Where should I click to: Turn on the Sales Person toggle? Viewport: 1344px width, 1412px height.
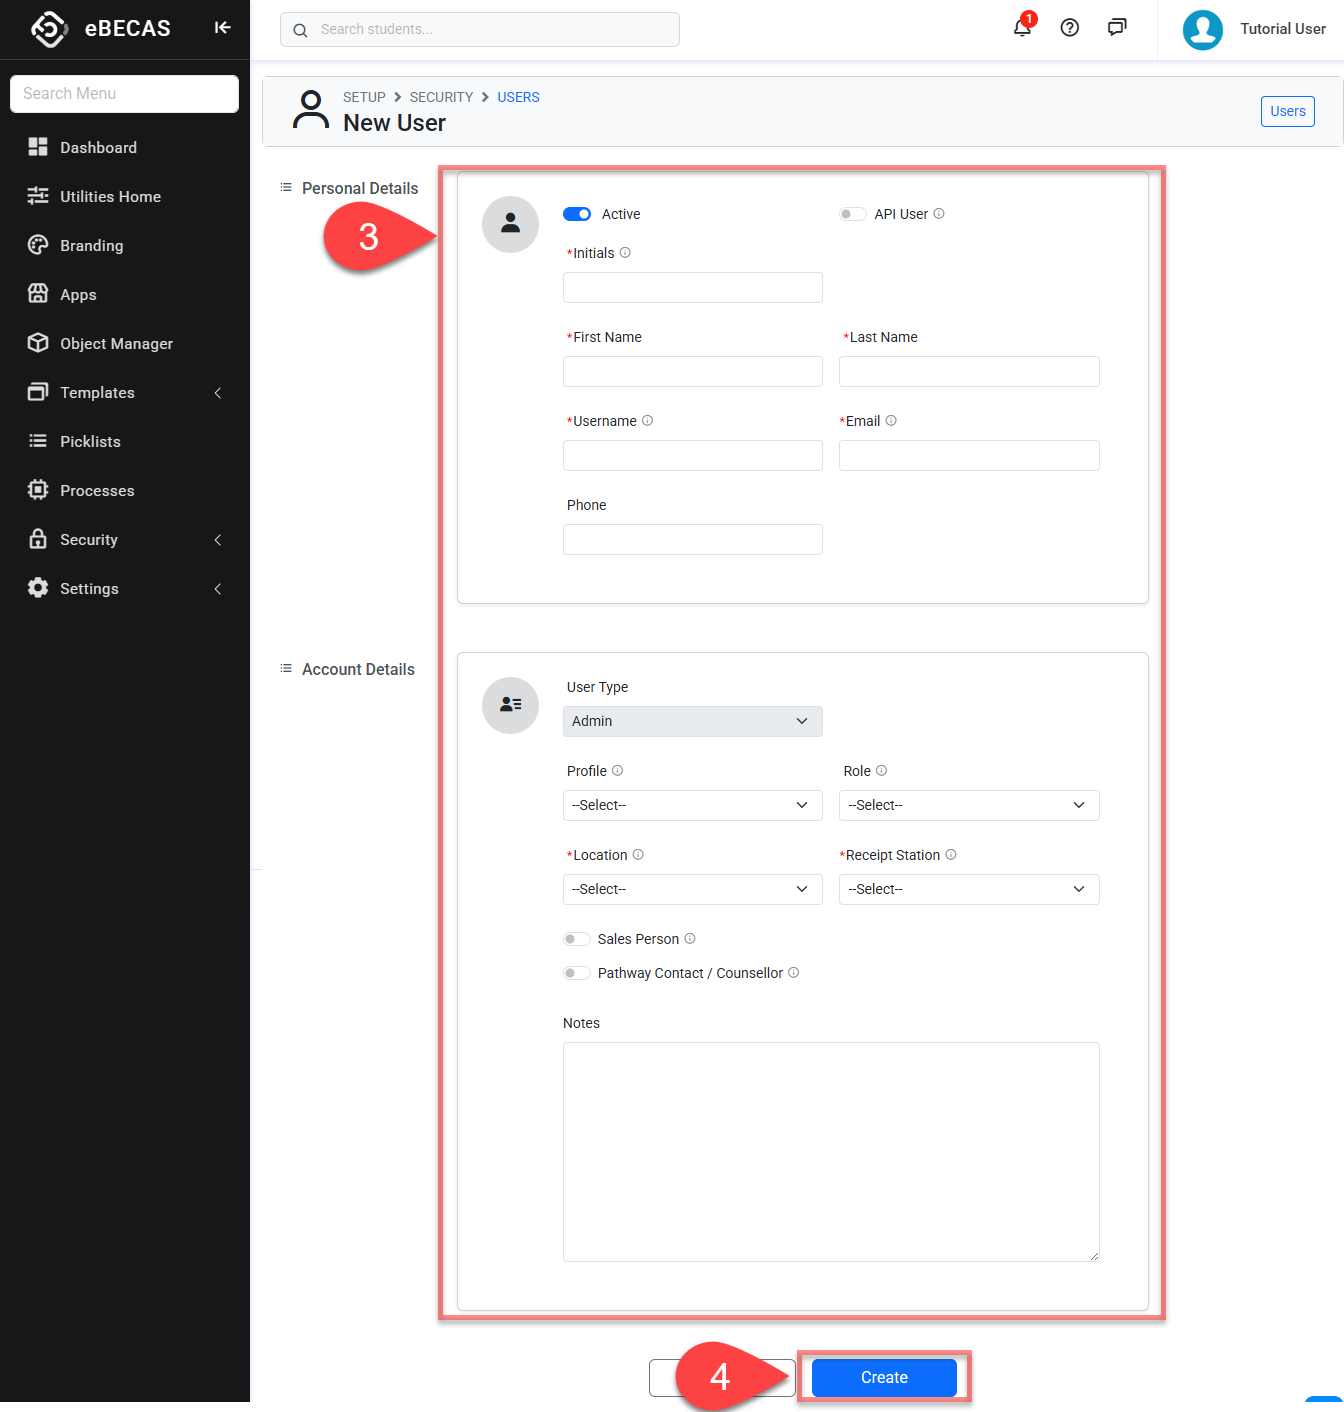coord(576,939)
